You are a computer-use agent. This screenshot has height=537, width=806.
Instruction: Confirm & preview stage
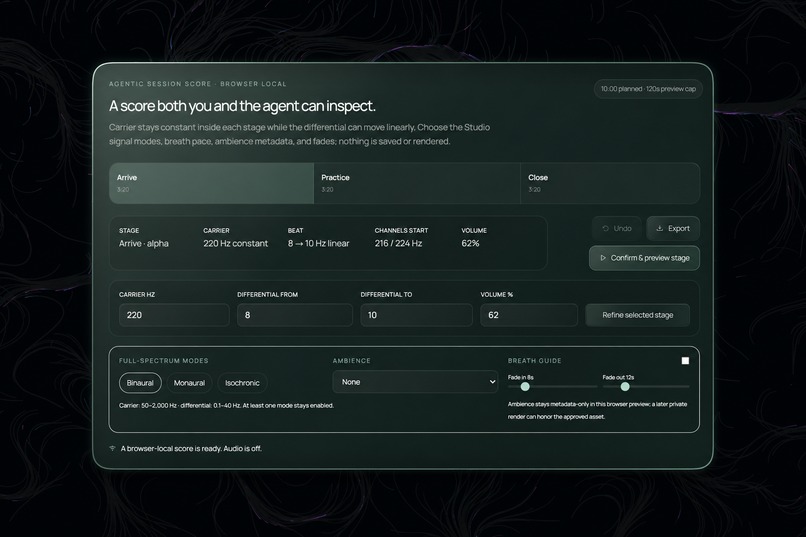(644, 258)
